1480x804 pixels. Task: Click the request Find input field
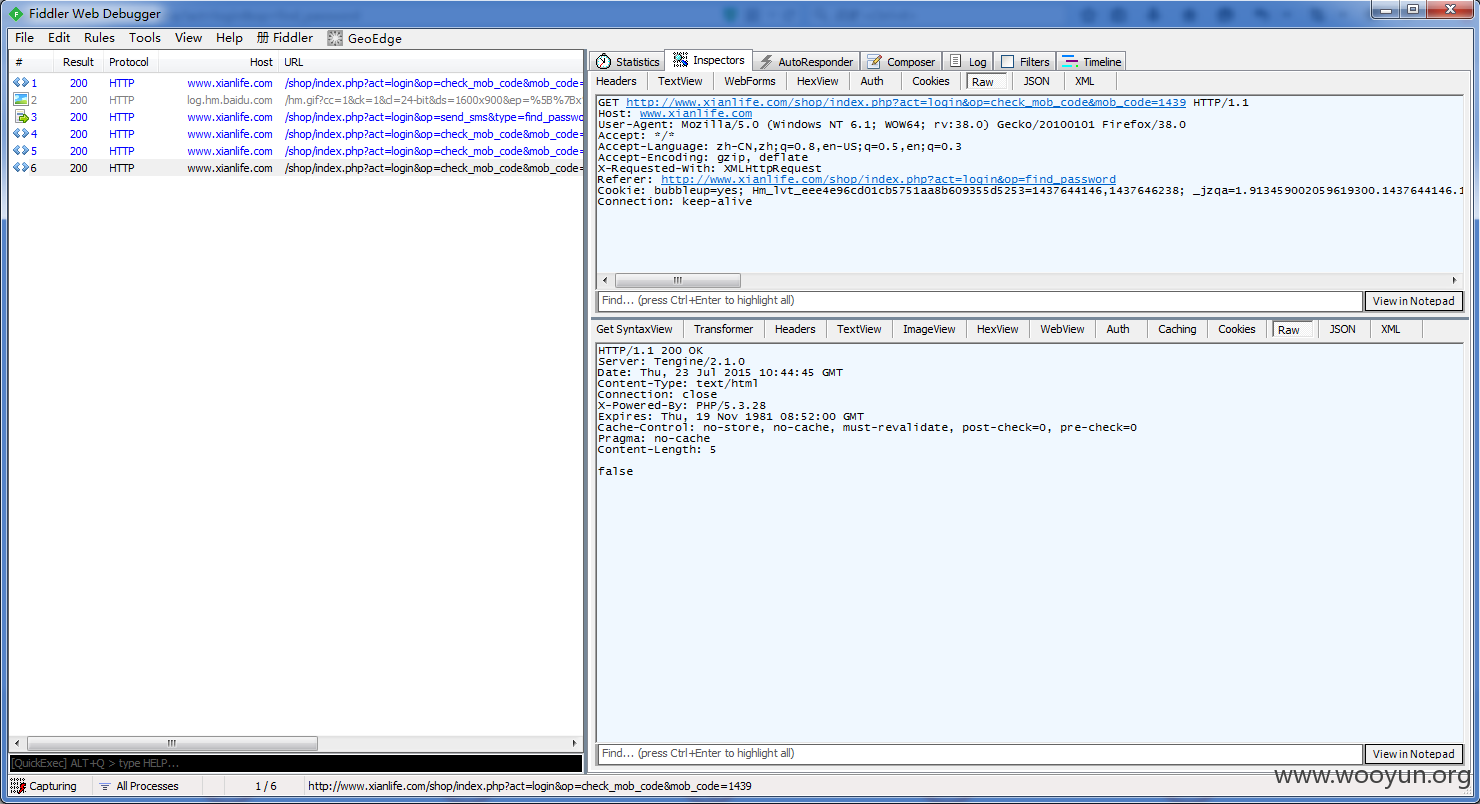pyautogui.click(x=980, y=301)
